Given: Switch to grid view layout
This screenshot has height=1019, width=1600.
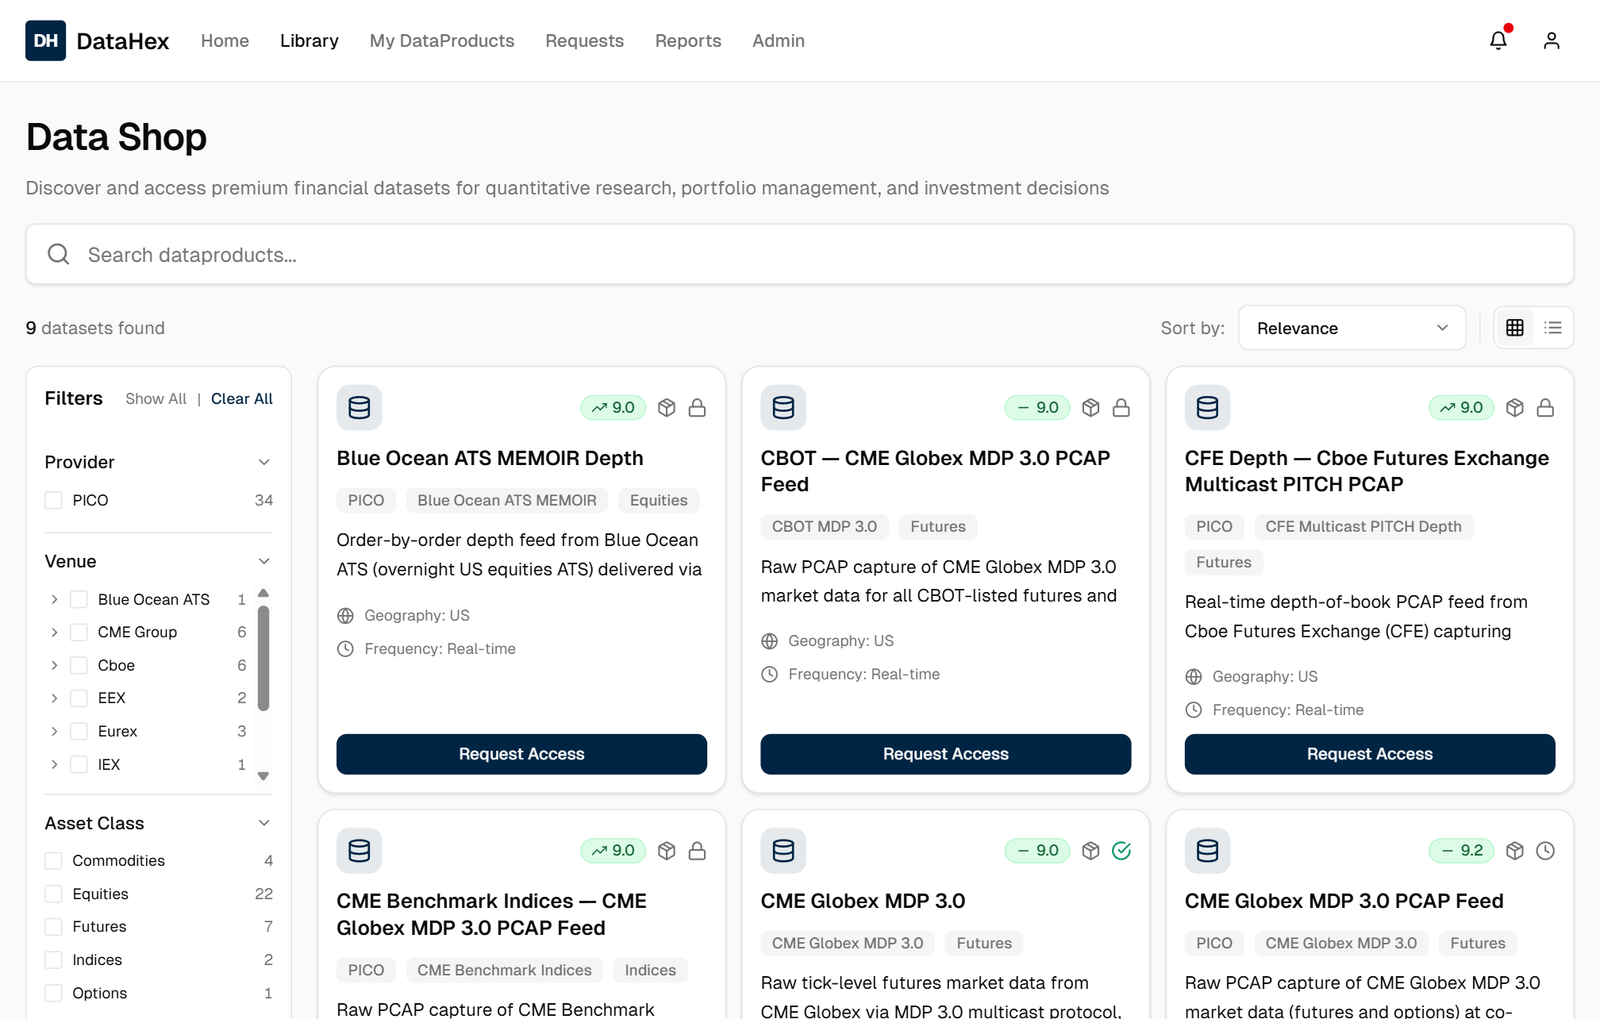Looking at the screenshot, I should (x=1515, y=328).
